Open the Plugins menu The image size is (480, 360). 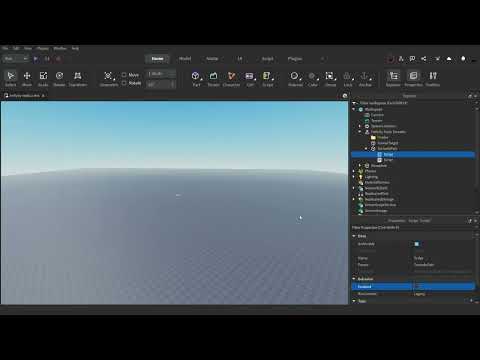point(43,48)
